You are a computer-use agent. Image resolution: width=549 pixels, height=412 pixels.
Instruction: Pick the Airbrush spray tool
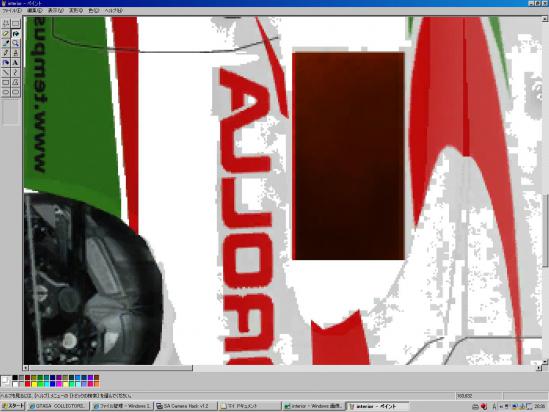click(x=6, y=63)
